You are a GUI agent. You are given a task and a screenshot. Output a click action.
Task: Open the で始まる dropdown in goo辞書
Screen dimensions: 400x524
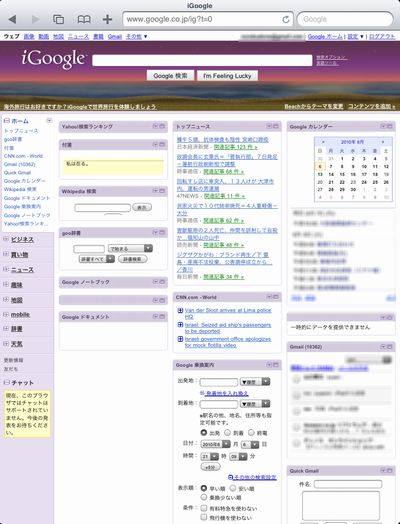click(x=130, y=248)
